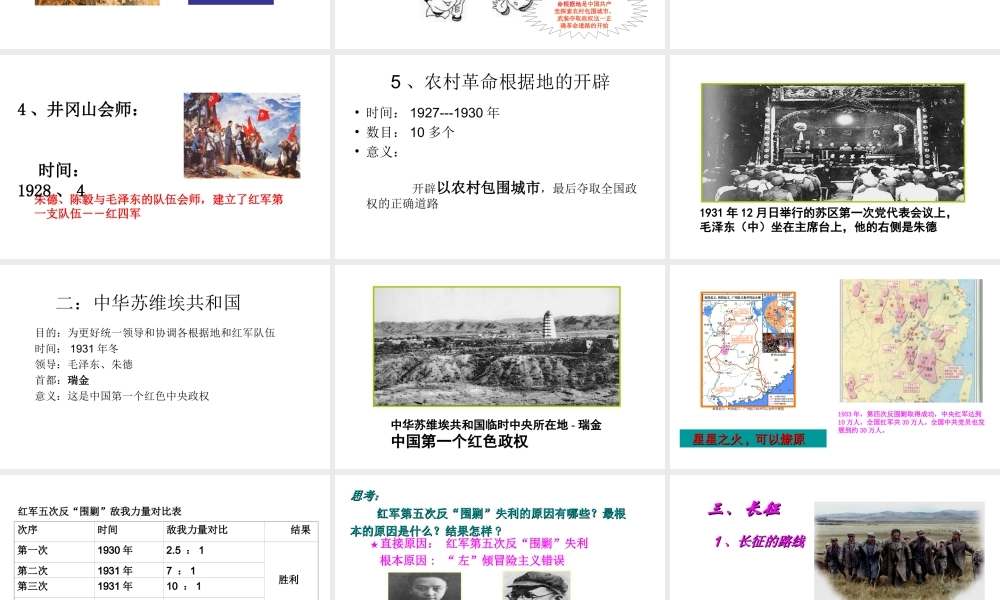The image size is (1000, 600).
Task: Click line 直接原因: 红军第五次反"围剿"失利
Action: 479,543
